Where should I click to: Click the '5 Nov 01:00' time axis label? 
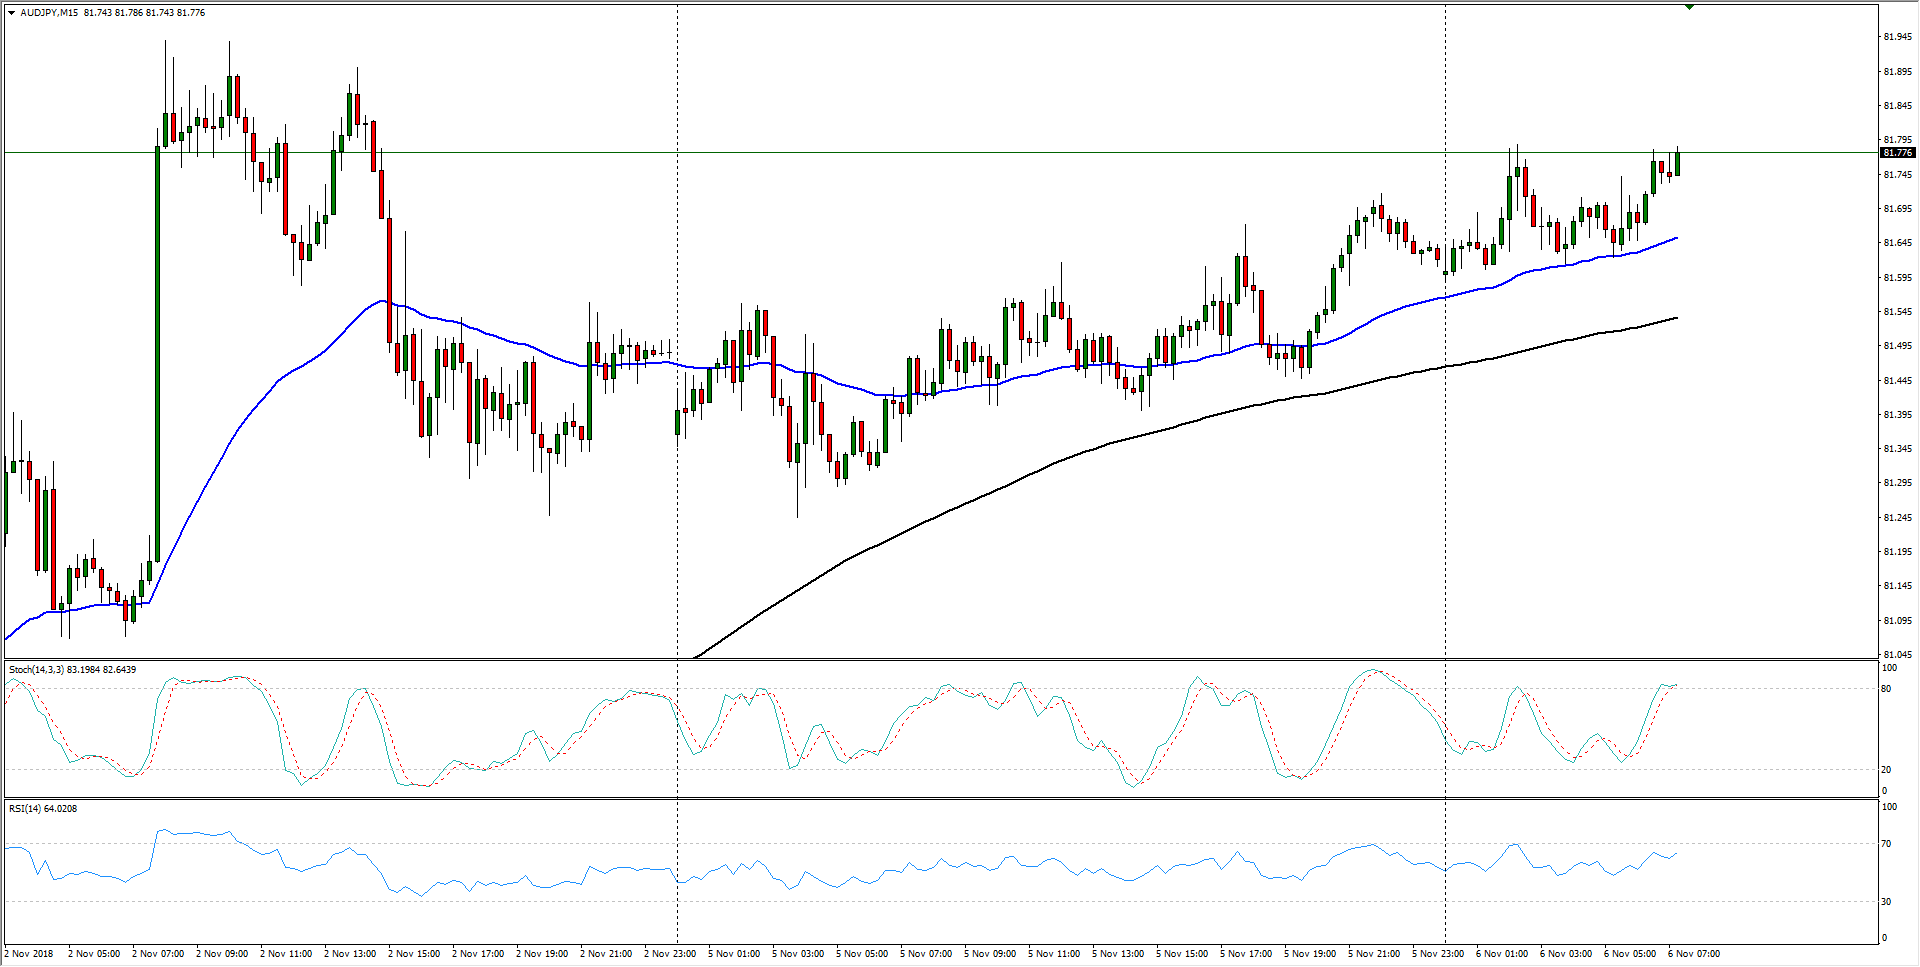(734, 953)
